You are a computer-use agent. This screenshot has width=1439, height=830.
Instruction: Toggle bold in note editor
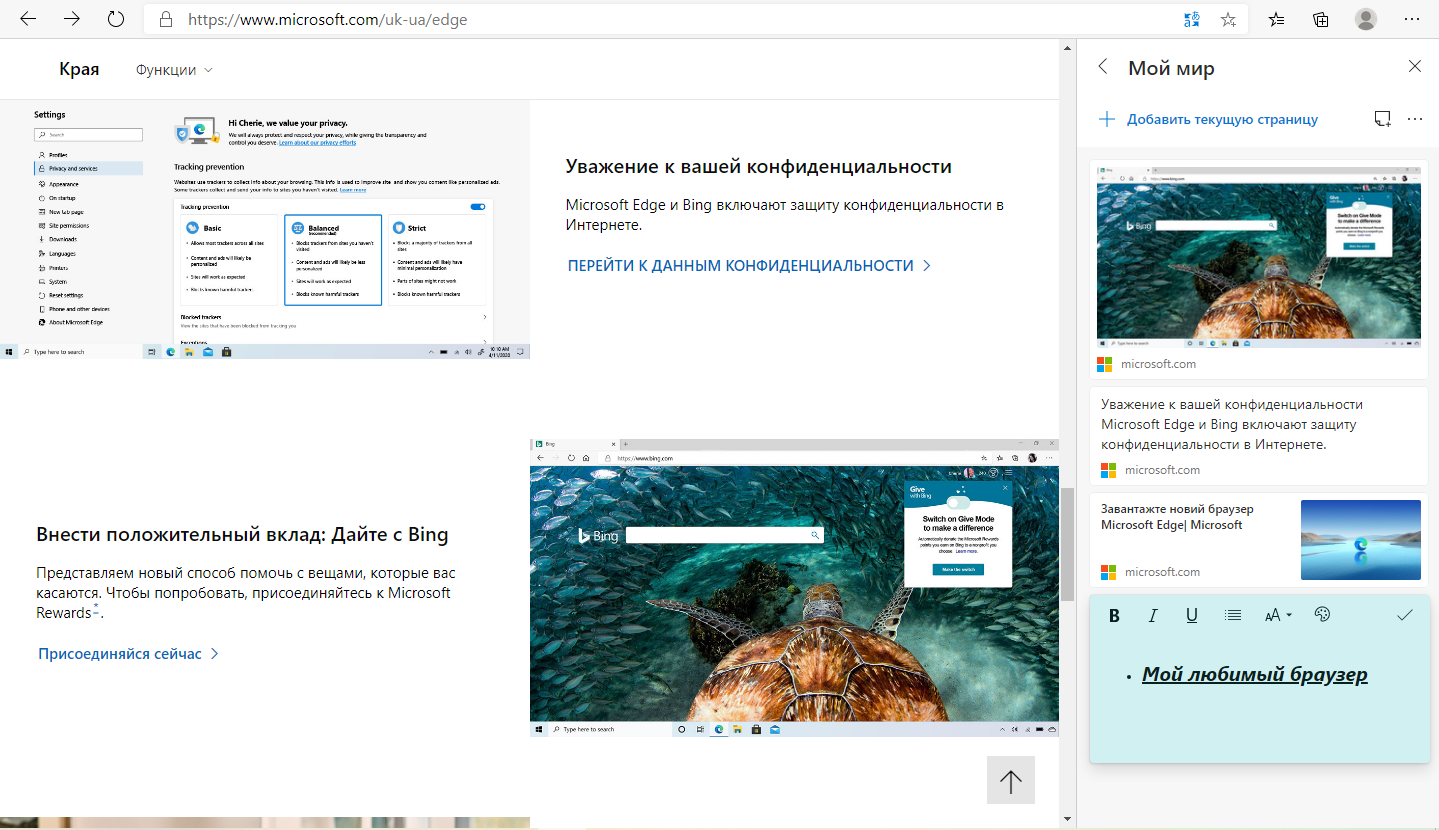click(x=1114, y=616)
